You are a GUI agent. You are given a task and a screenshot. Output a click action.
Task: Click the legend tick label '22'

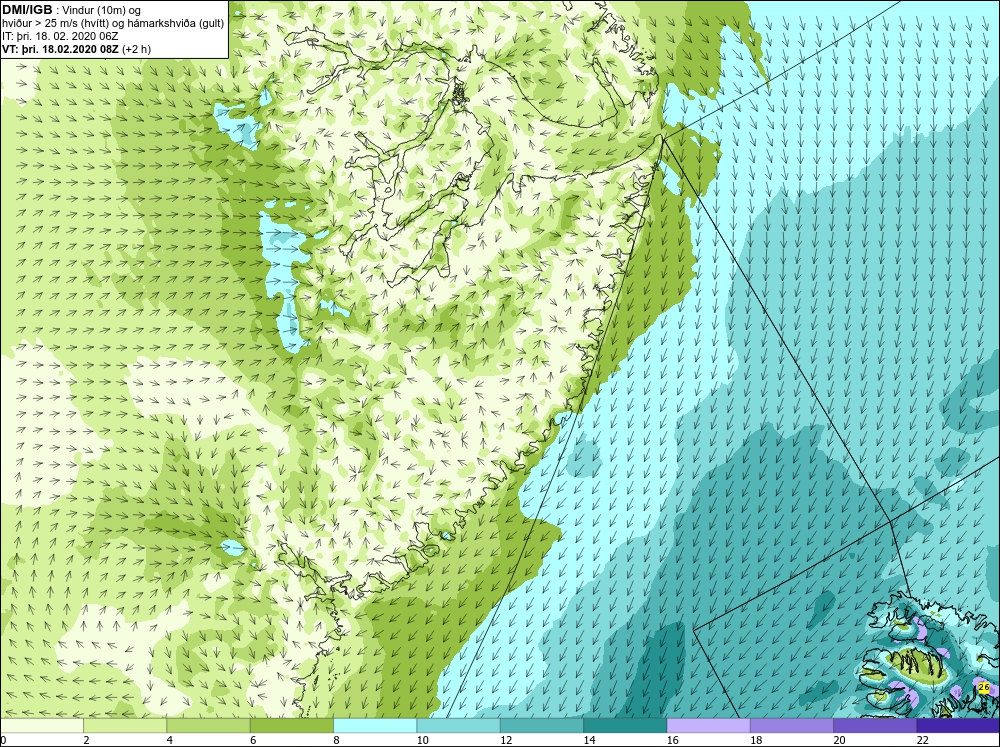(922, 740)
